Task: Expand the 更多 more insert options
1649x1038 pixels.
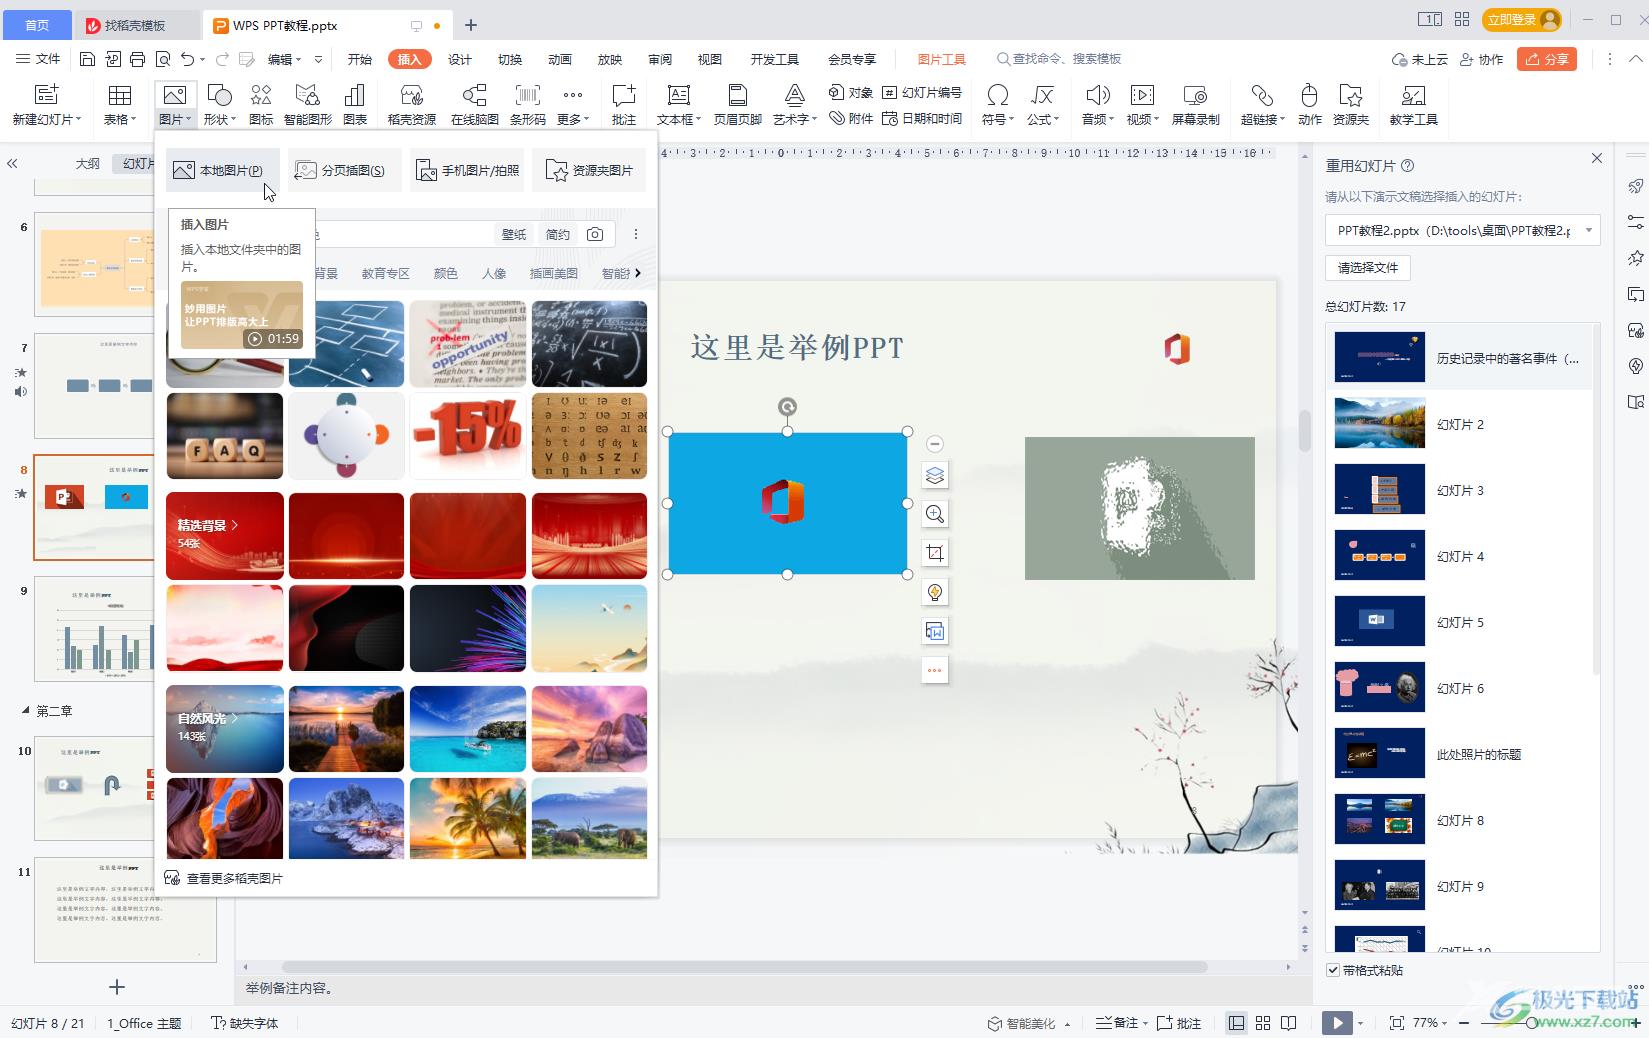Action: point(573,104)
